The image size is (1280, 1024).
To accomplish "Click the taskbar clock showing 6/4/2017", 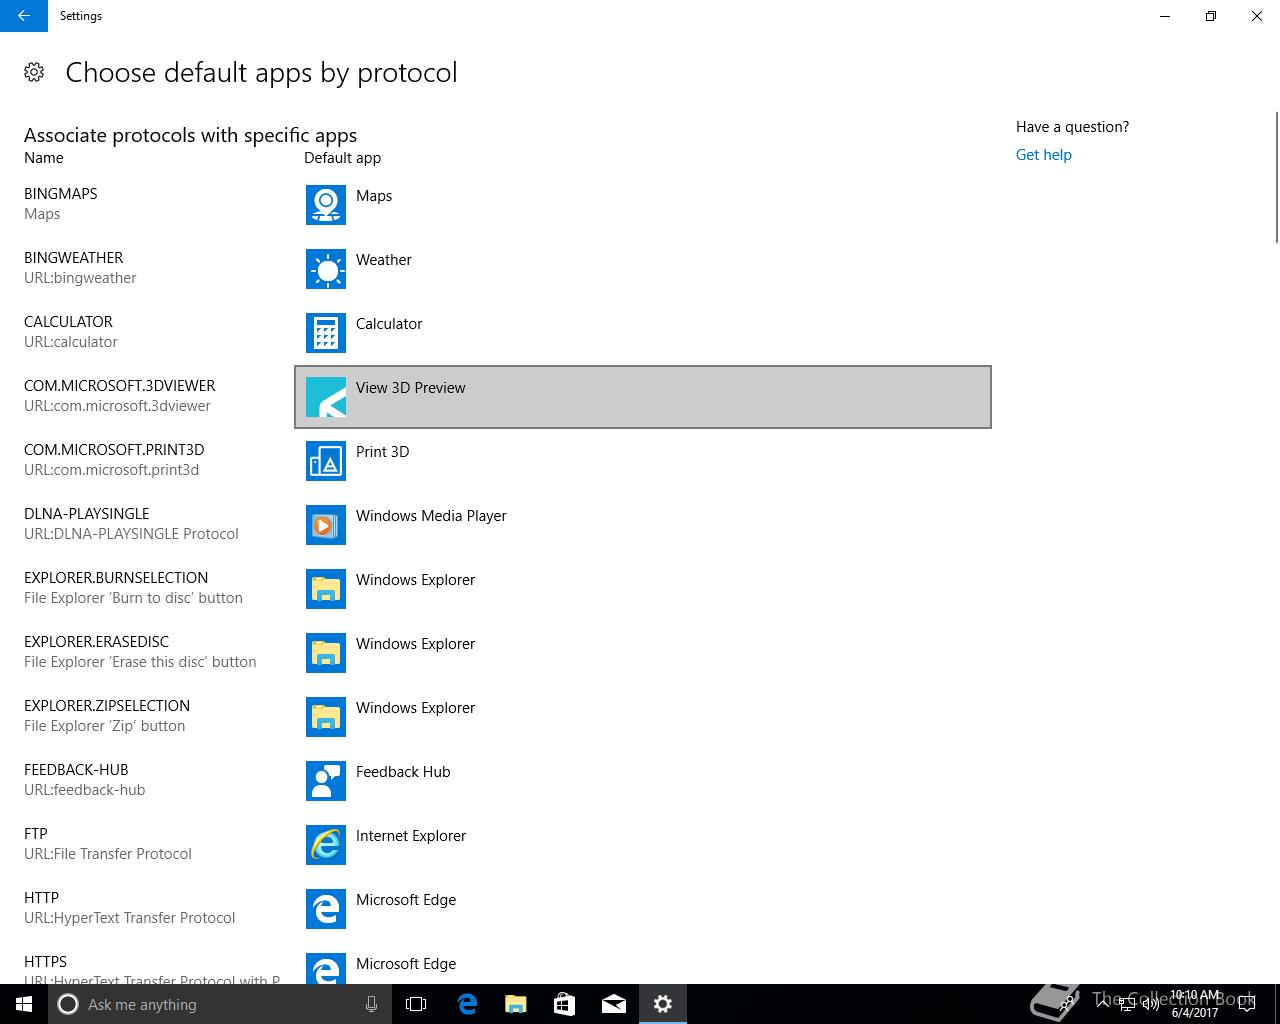I will pyautogui.click(x=1195, y=1004).
